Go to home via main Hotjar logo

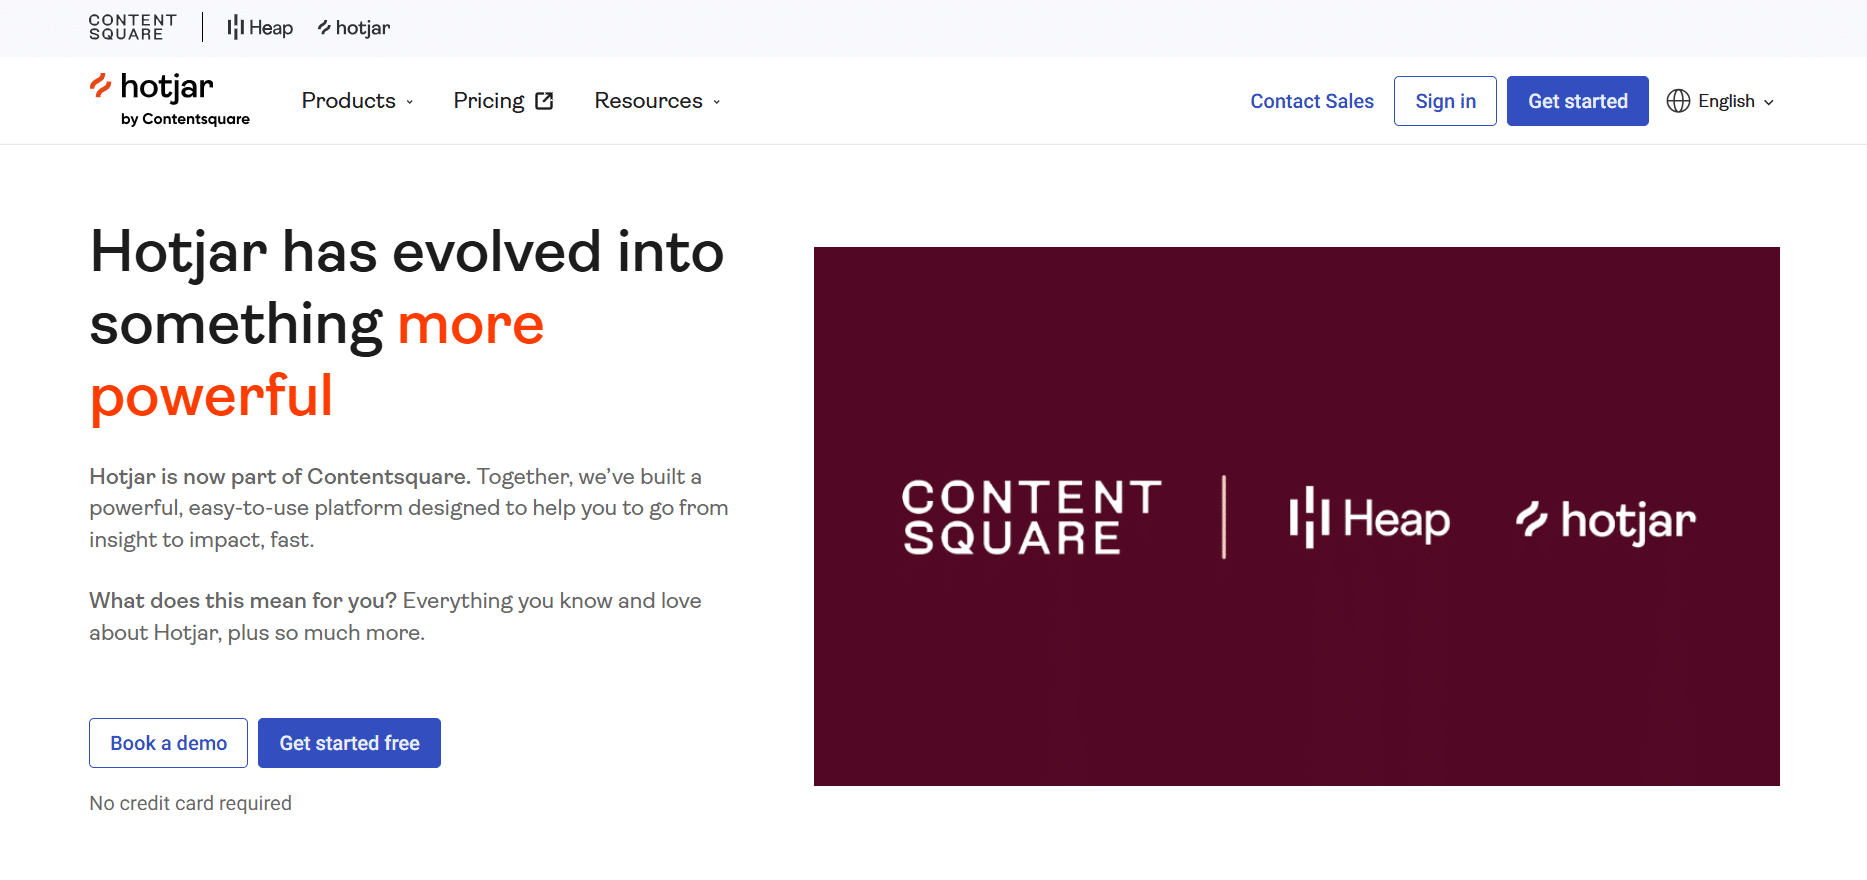(x=168, y=99)
